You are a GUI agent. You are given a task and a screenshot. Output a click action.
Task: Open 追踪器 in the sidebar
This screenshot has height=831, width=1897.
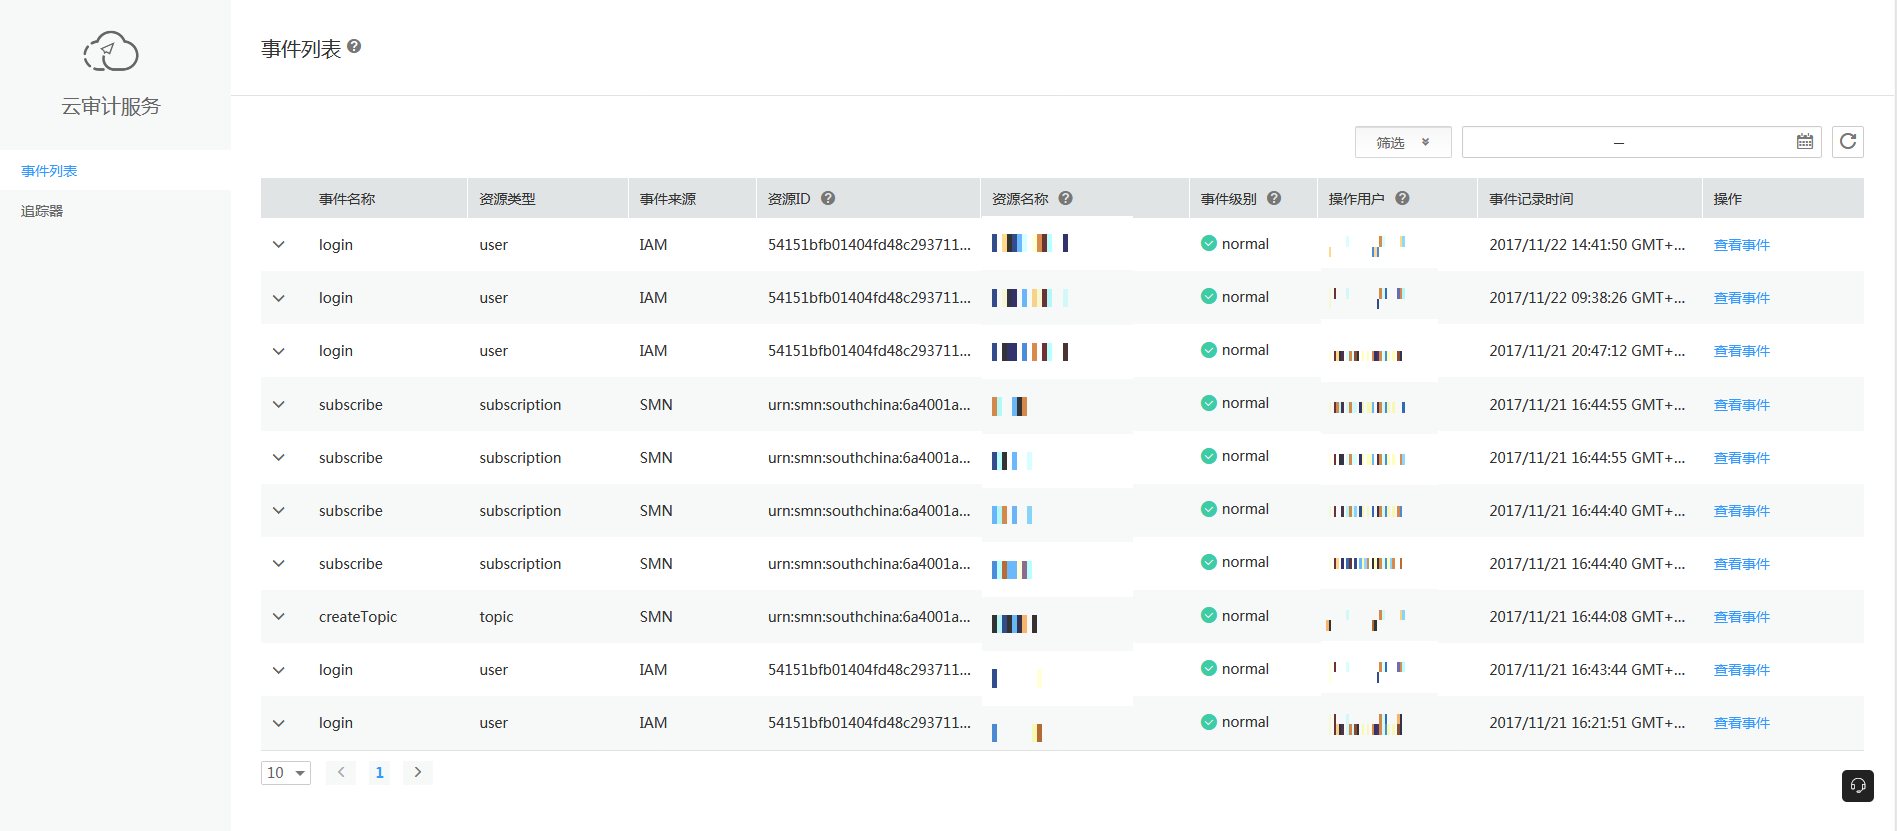(x=42, y=211)
